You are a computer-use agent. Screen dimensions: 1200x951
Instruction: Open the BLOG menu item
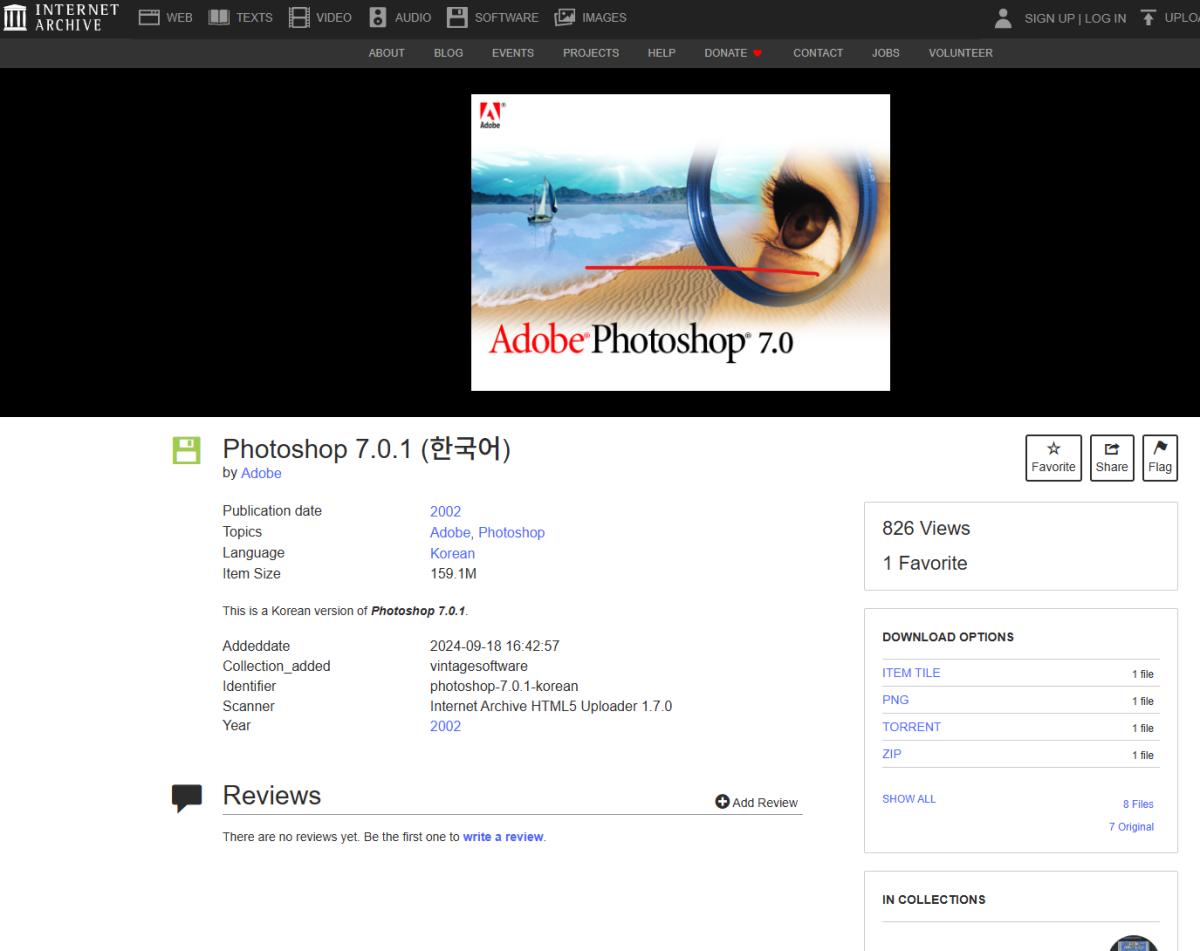tap(448, 53)
